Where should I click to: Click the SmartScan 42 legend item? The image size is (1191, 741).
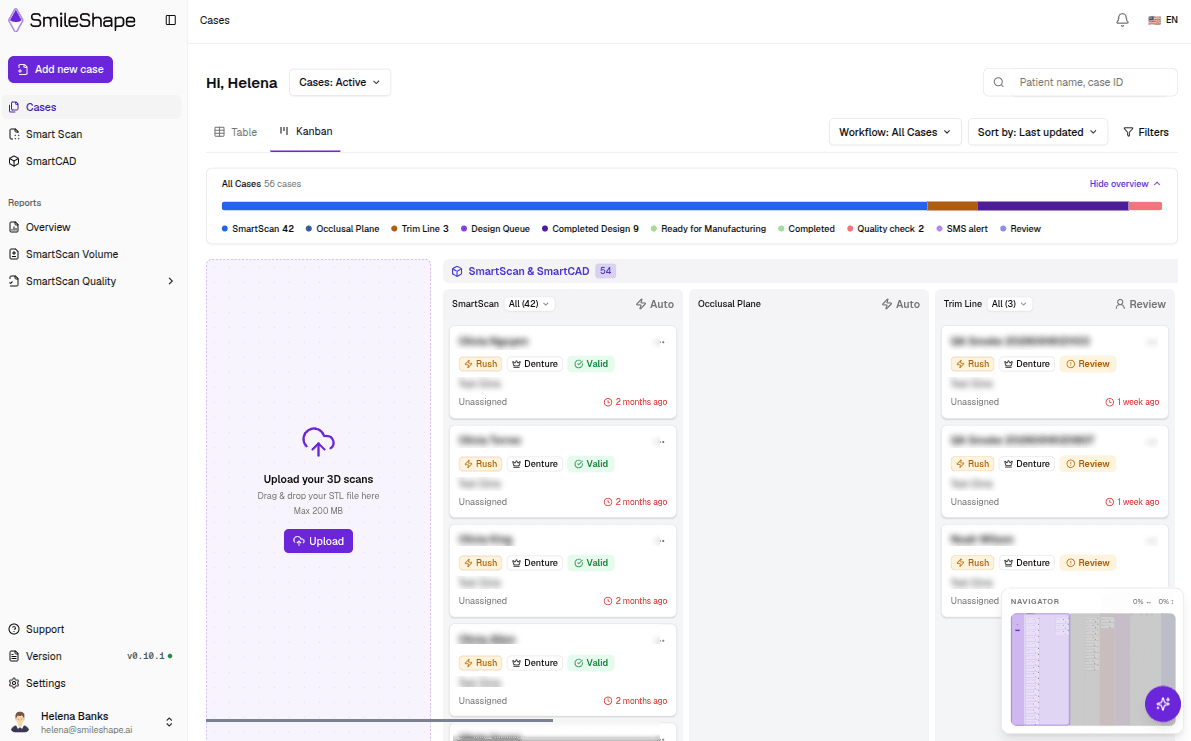point(257,229)
